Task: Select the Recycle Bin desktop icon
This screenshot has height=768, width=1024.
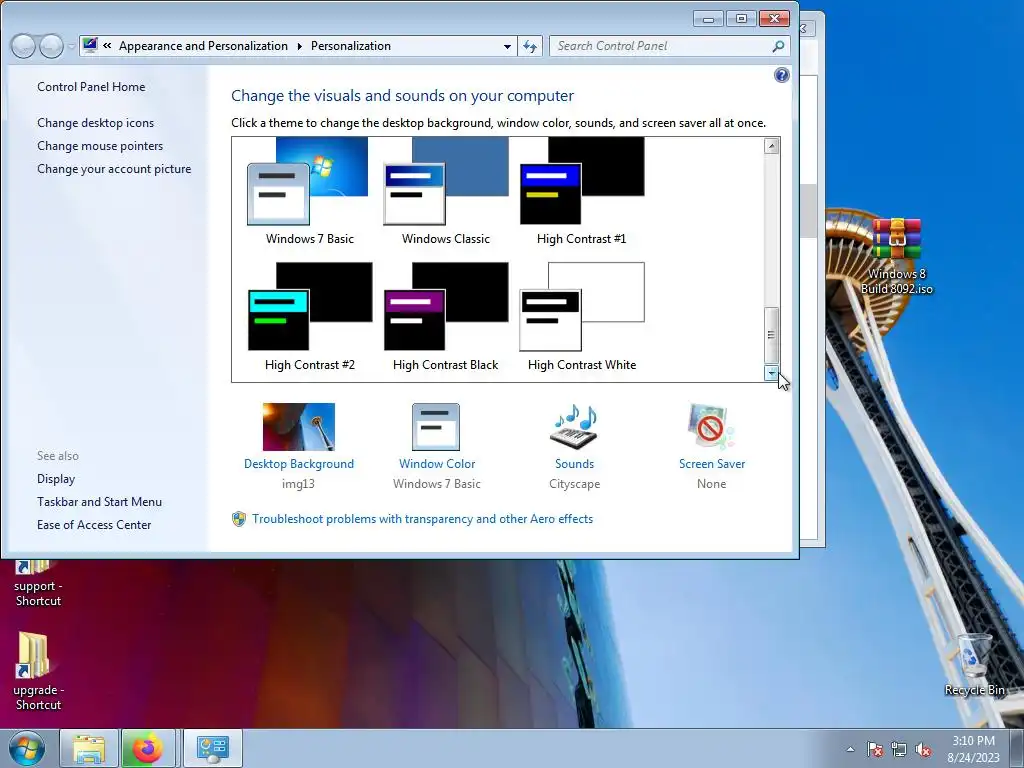Action: (974, 664)
